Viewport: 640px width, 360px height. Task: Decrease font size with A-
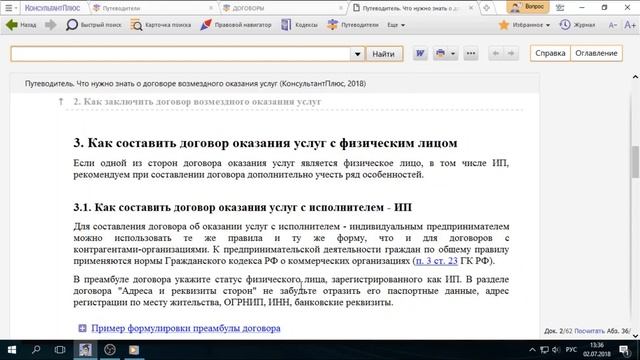[613, 25]
